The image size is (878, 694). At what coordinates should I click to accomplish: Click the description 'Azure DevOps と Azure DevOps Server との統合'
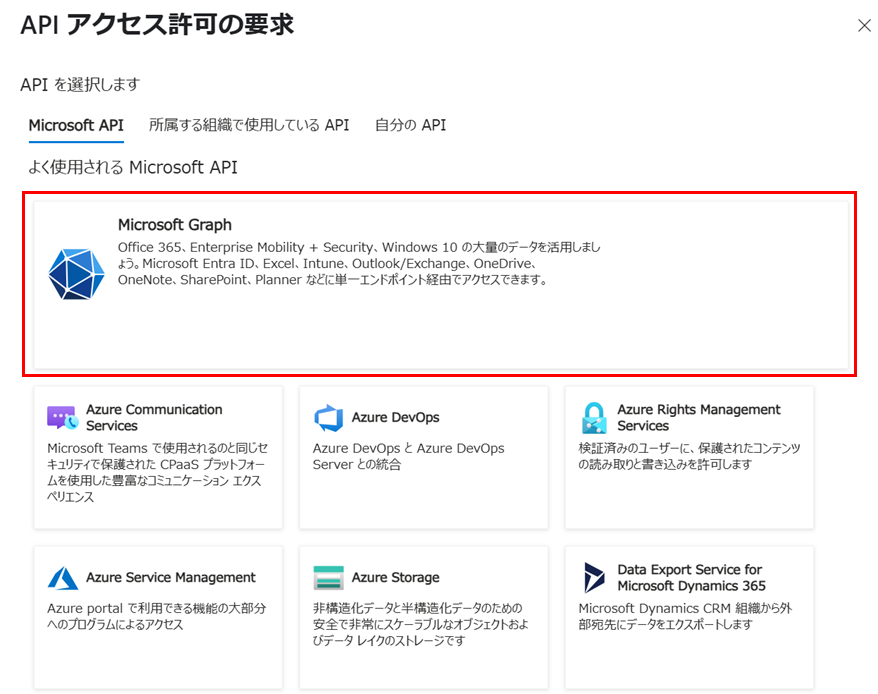tap(408, 457)
